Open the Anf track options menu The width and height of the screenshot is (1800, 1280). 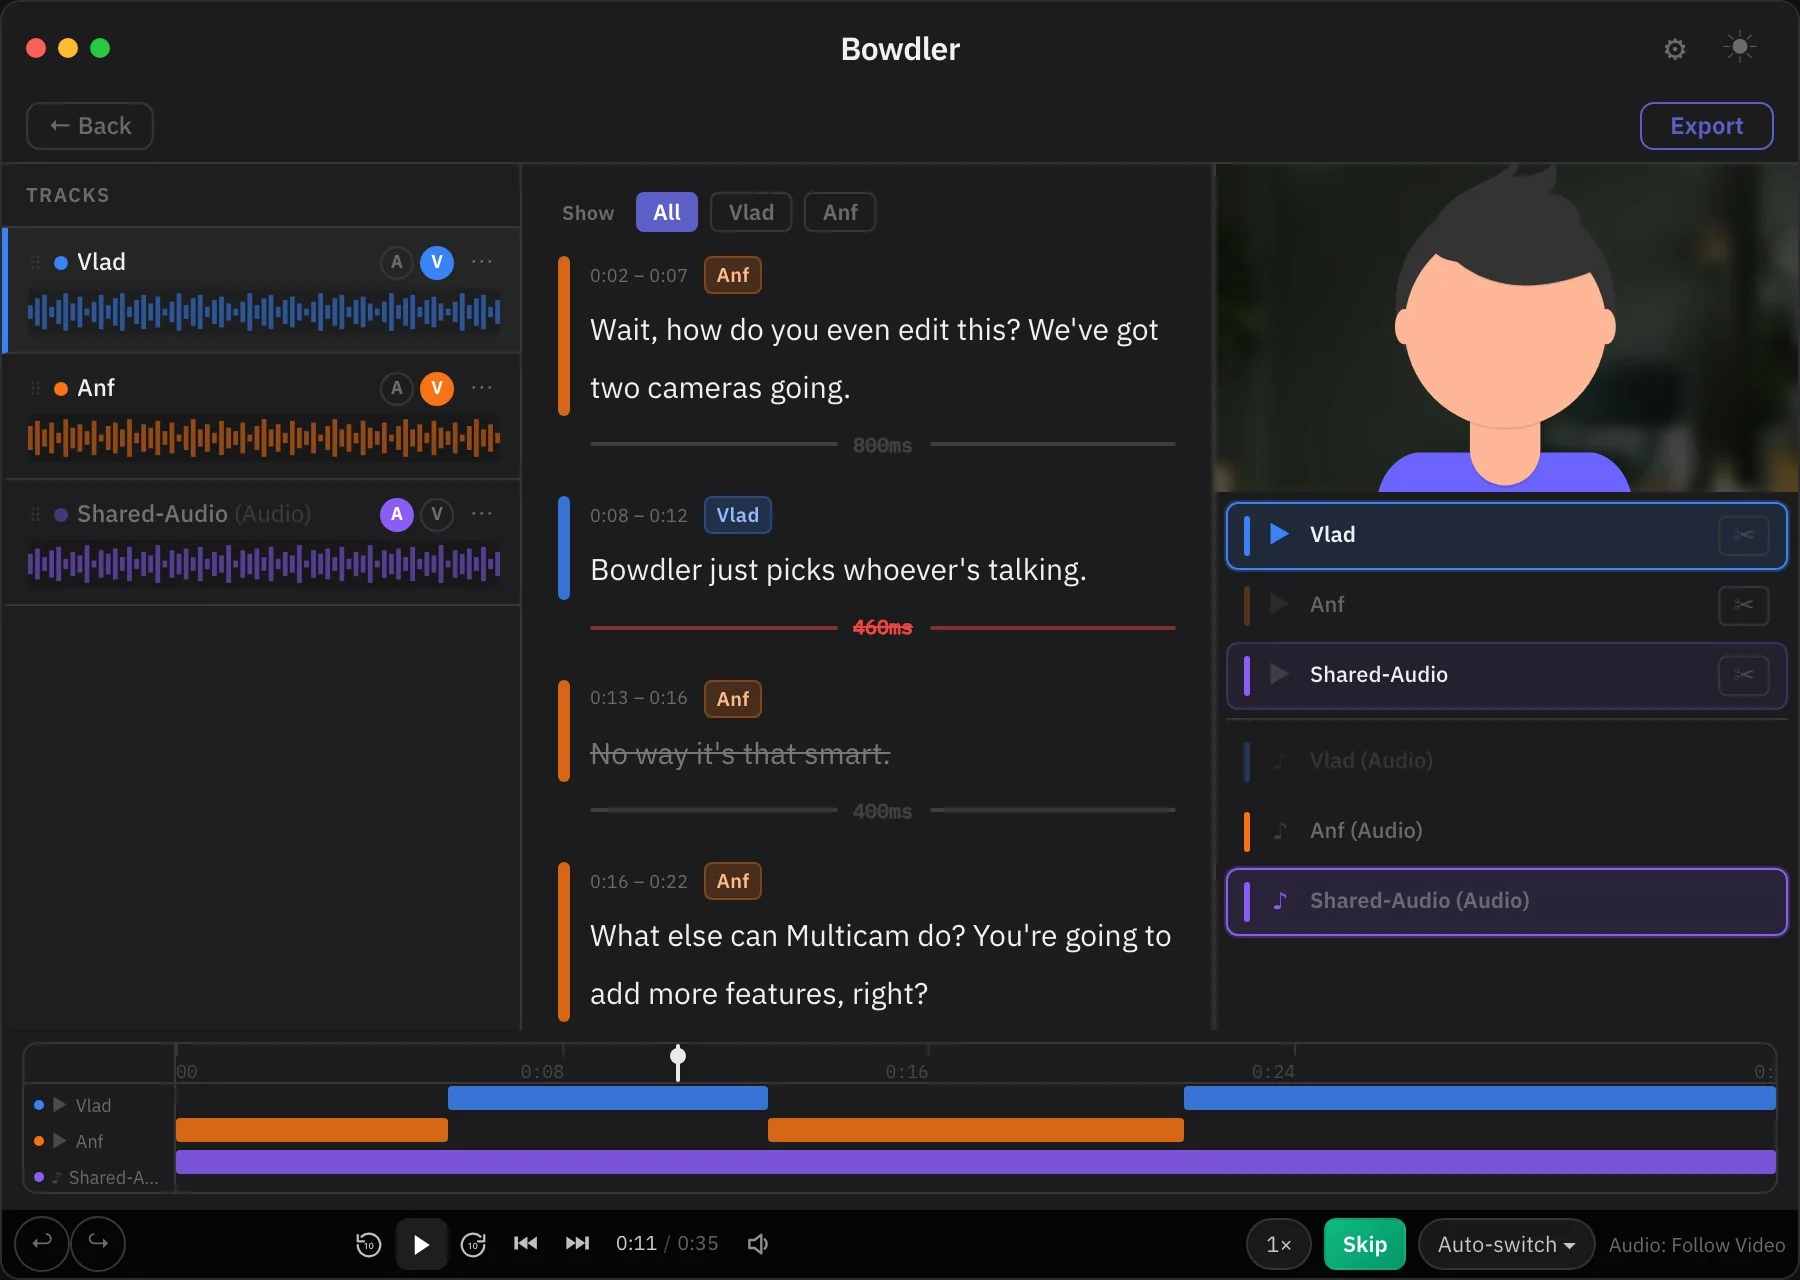[482, 388]
